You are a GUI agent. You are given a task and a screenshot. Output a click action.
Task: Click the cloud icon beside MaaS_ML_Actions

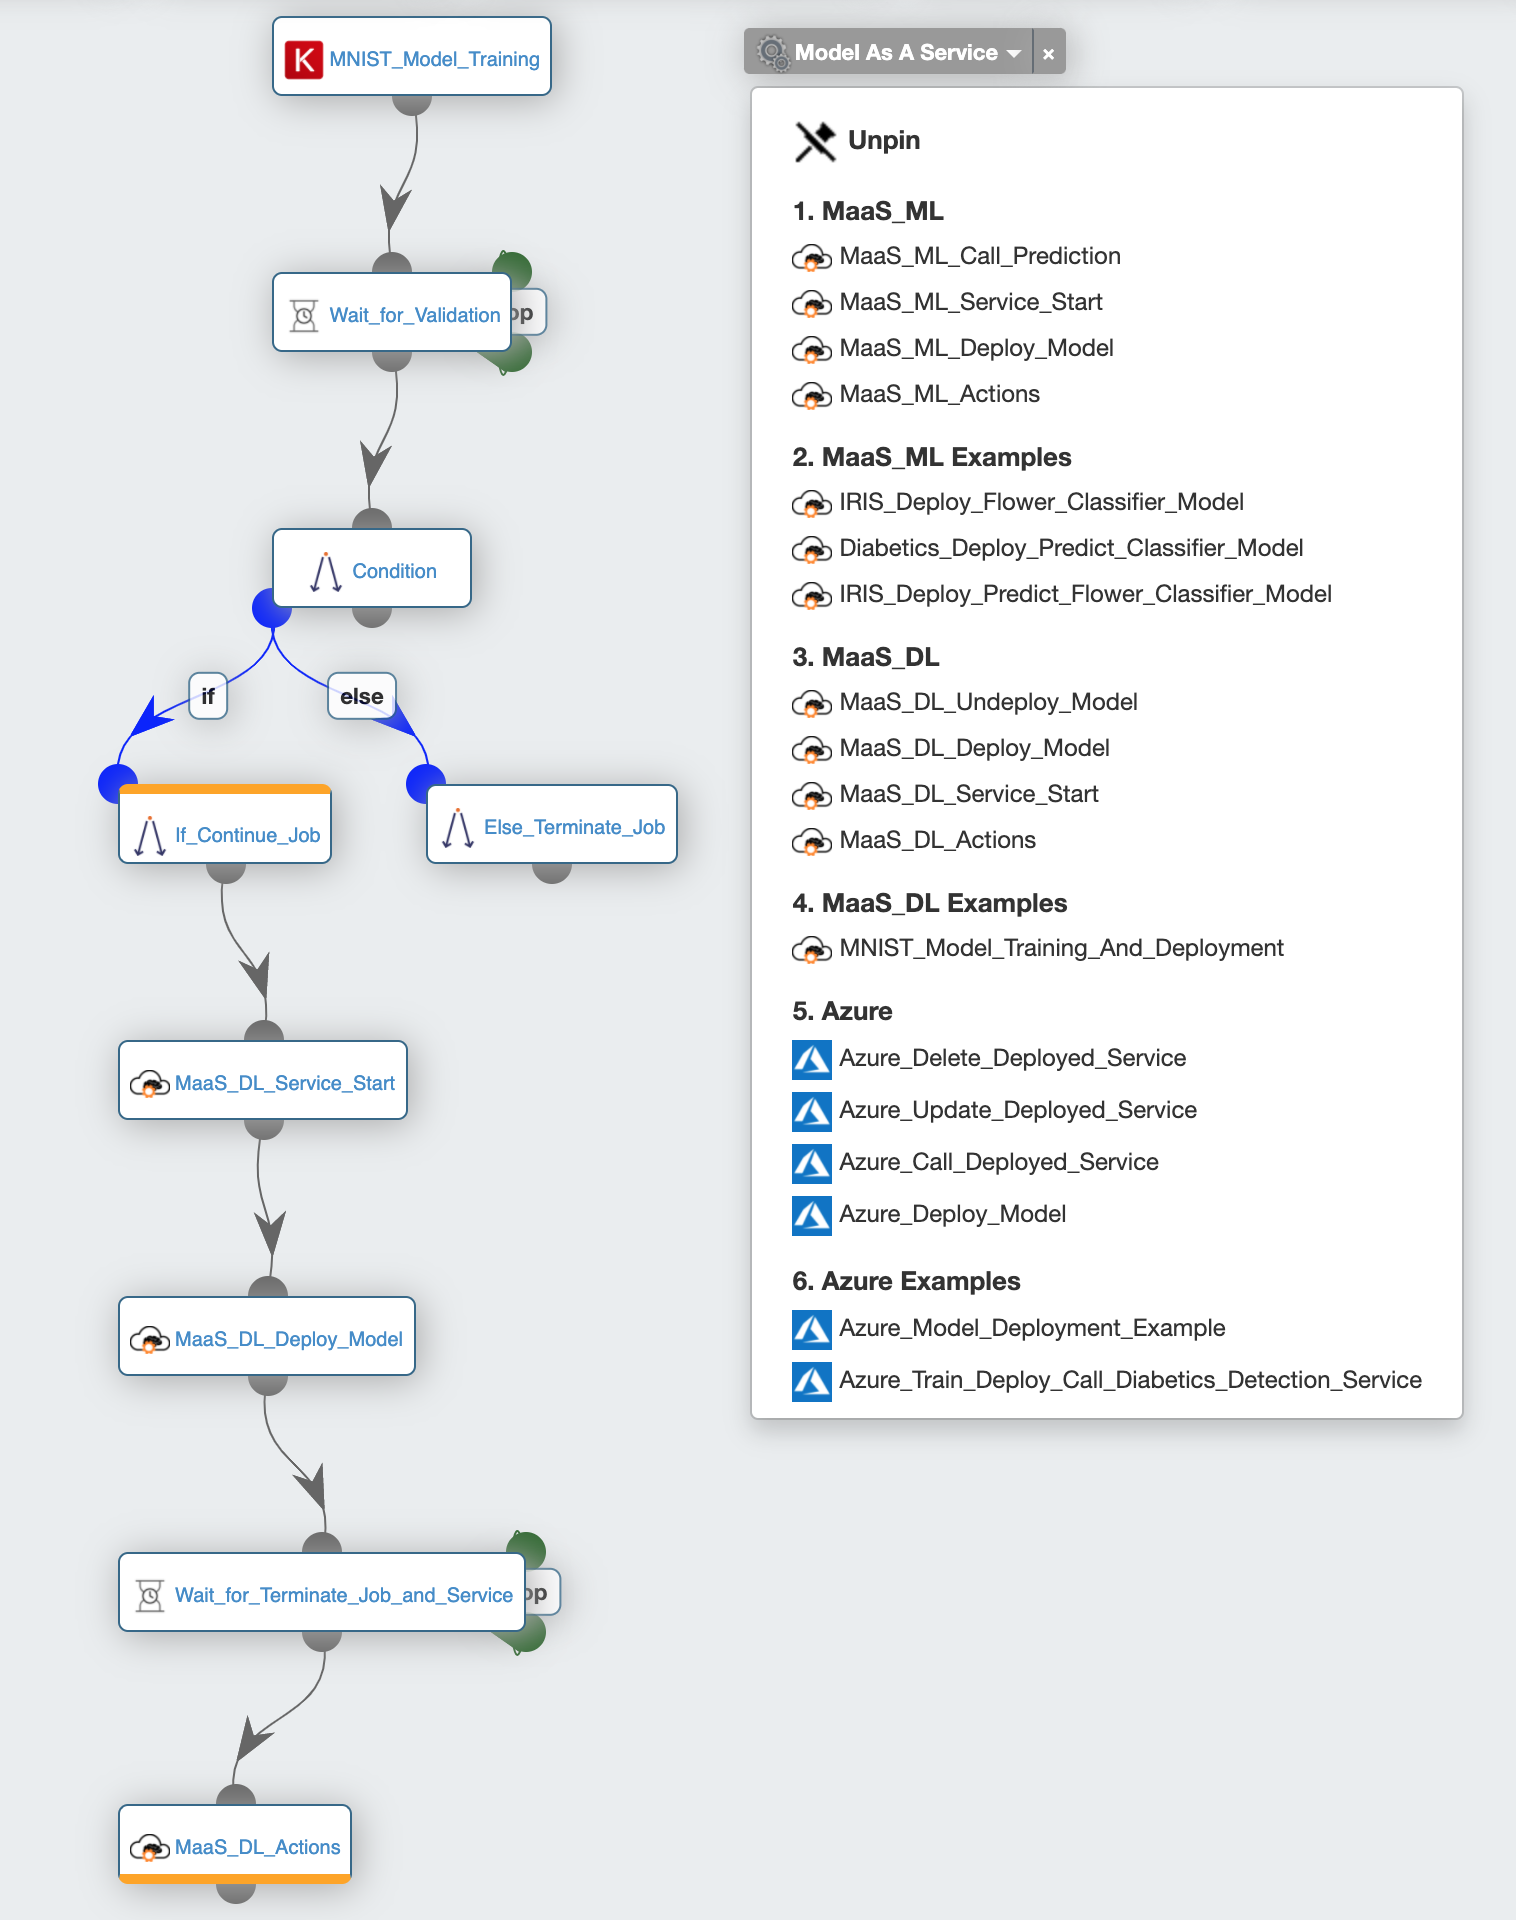(x=811, y=396)
